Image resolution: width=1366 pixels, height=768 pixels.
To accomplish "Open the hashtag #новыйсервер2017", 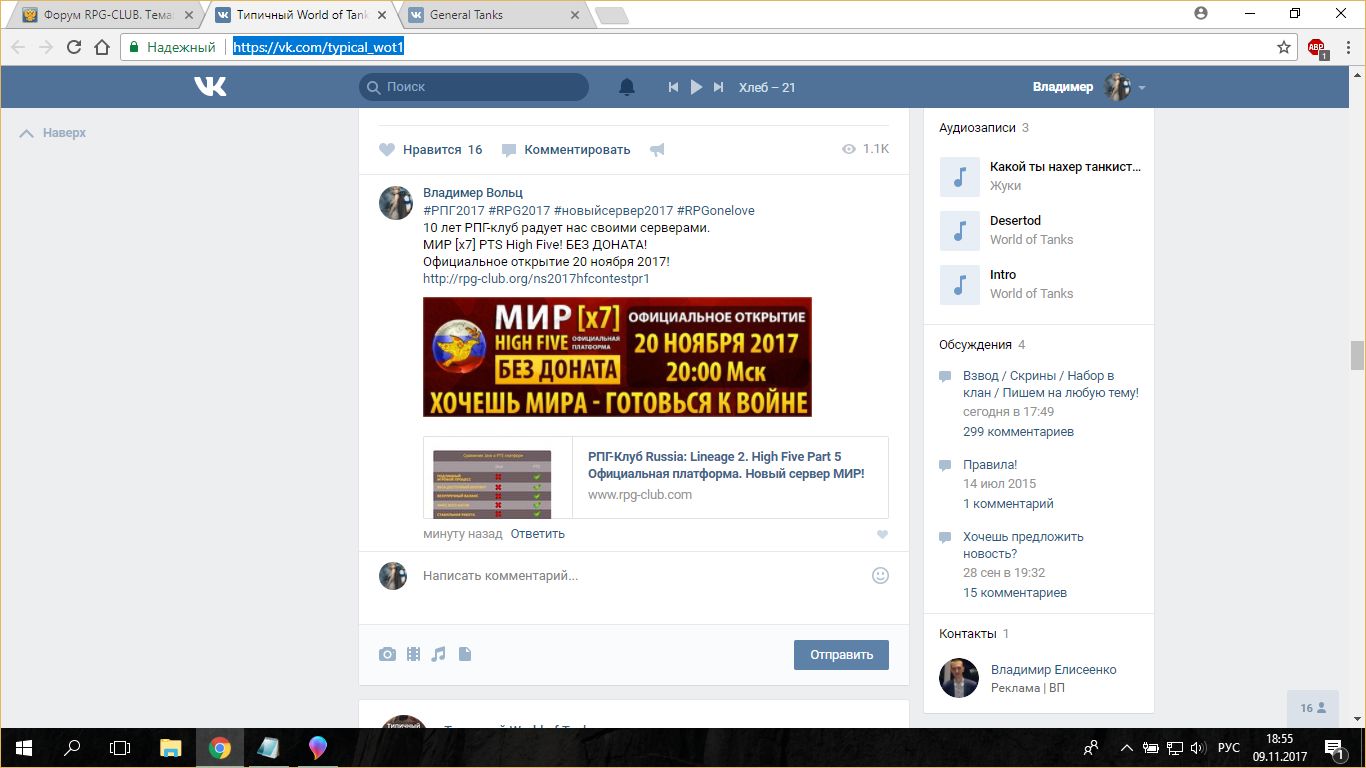I will click(x=613, y=210).
